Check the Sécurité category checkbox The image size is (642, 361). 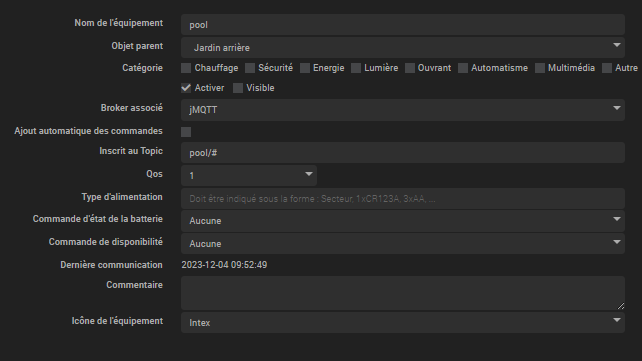coord(250,68)
